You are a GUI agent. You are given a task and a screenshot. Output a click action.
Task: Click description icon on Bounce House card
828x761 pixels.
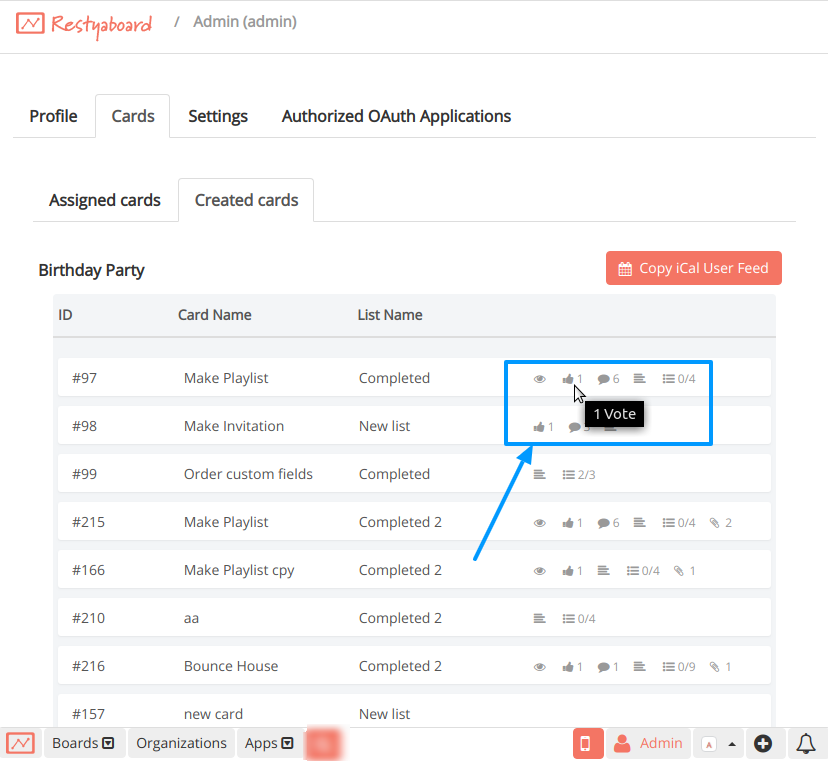click(639, 666)
